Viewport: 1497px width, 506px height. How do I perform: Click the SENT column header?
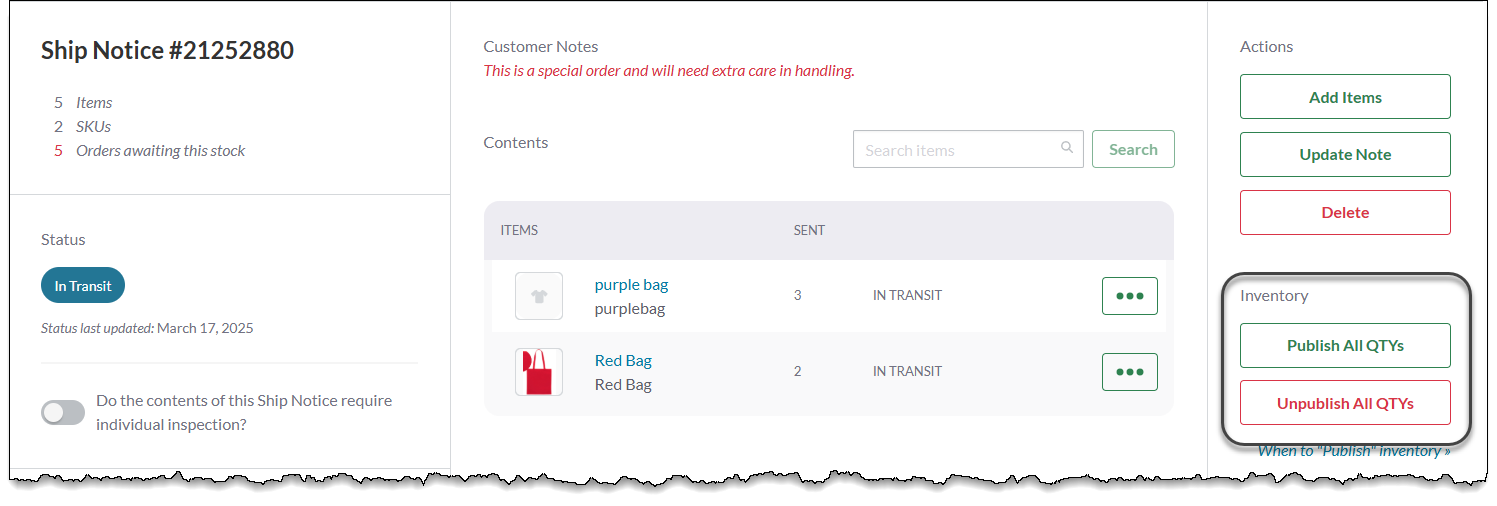click(809, 230)
